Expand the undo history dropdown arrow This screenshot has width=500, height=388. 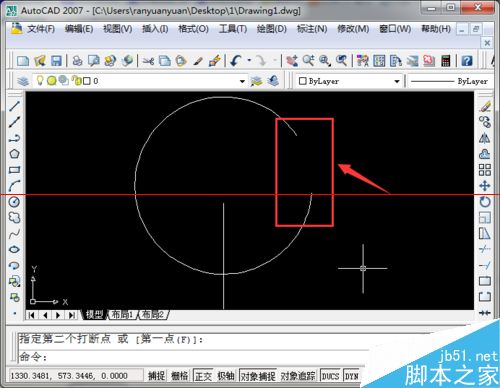coord(249,61)
